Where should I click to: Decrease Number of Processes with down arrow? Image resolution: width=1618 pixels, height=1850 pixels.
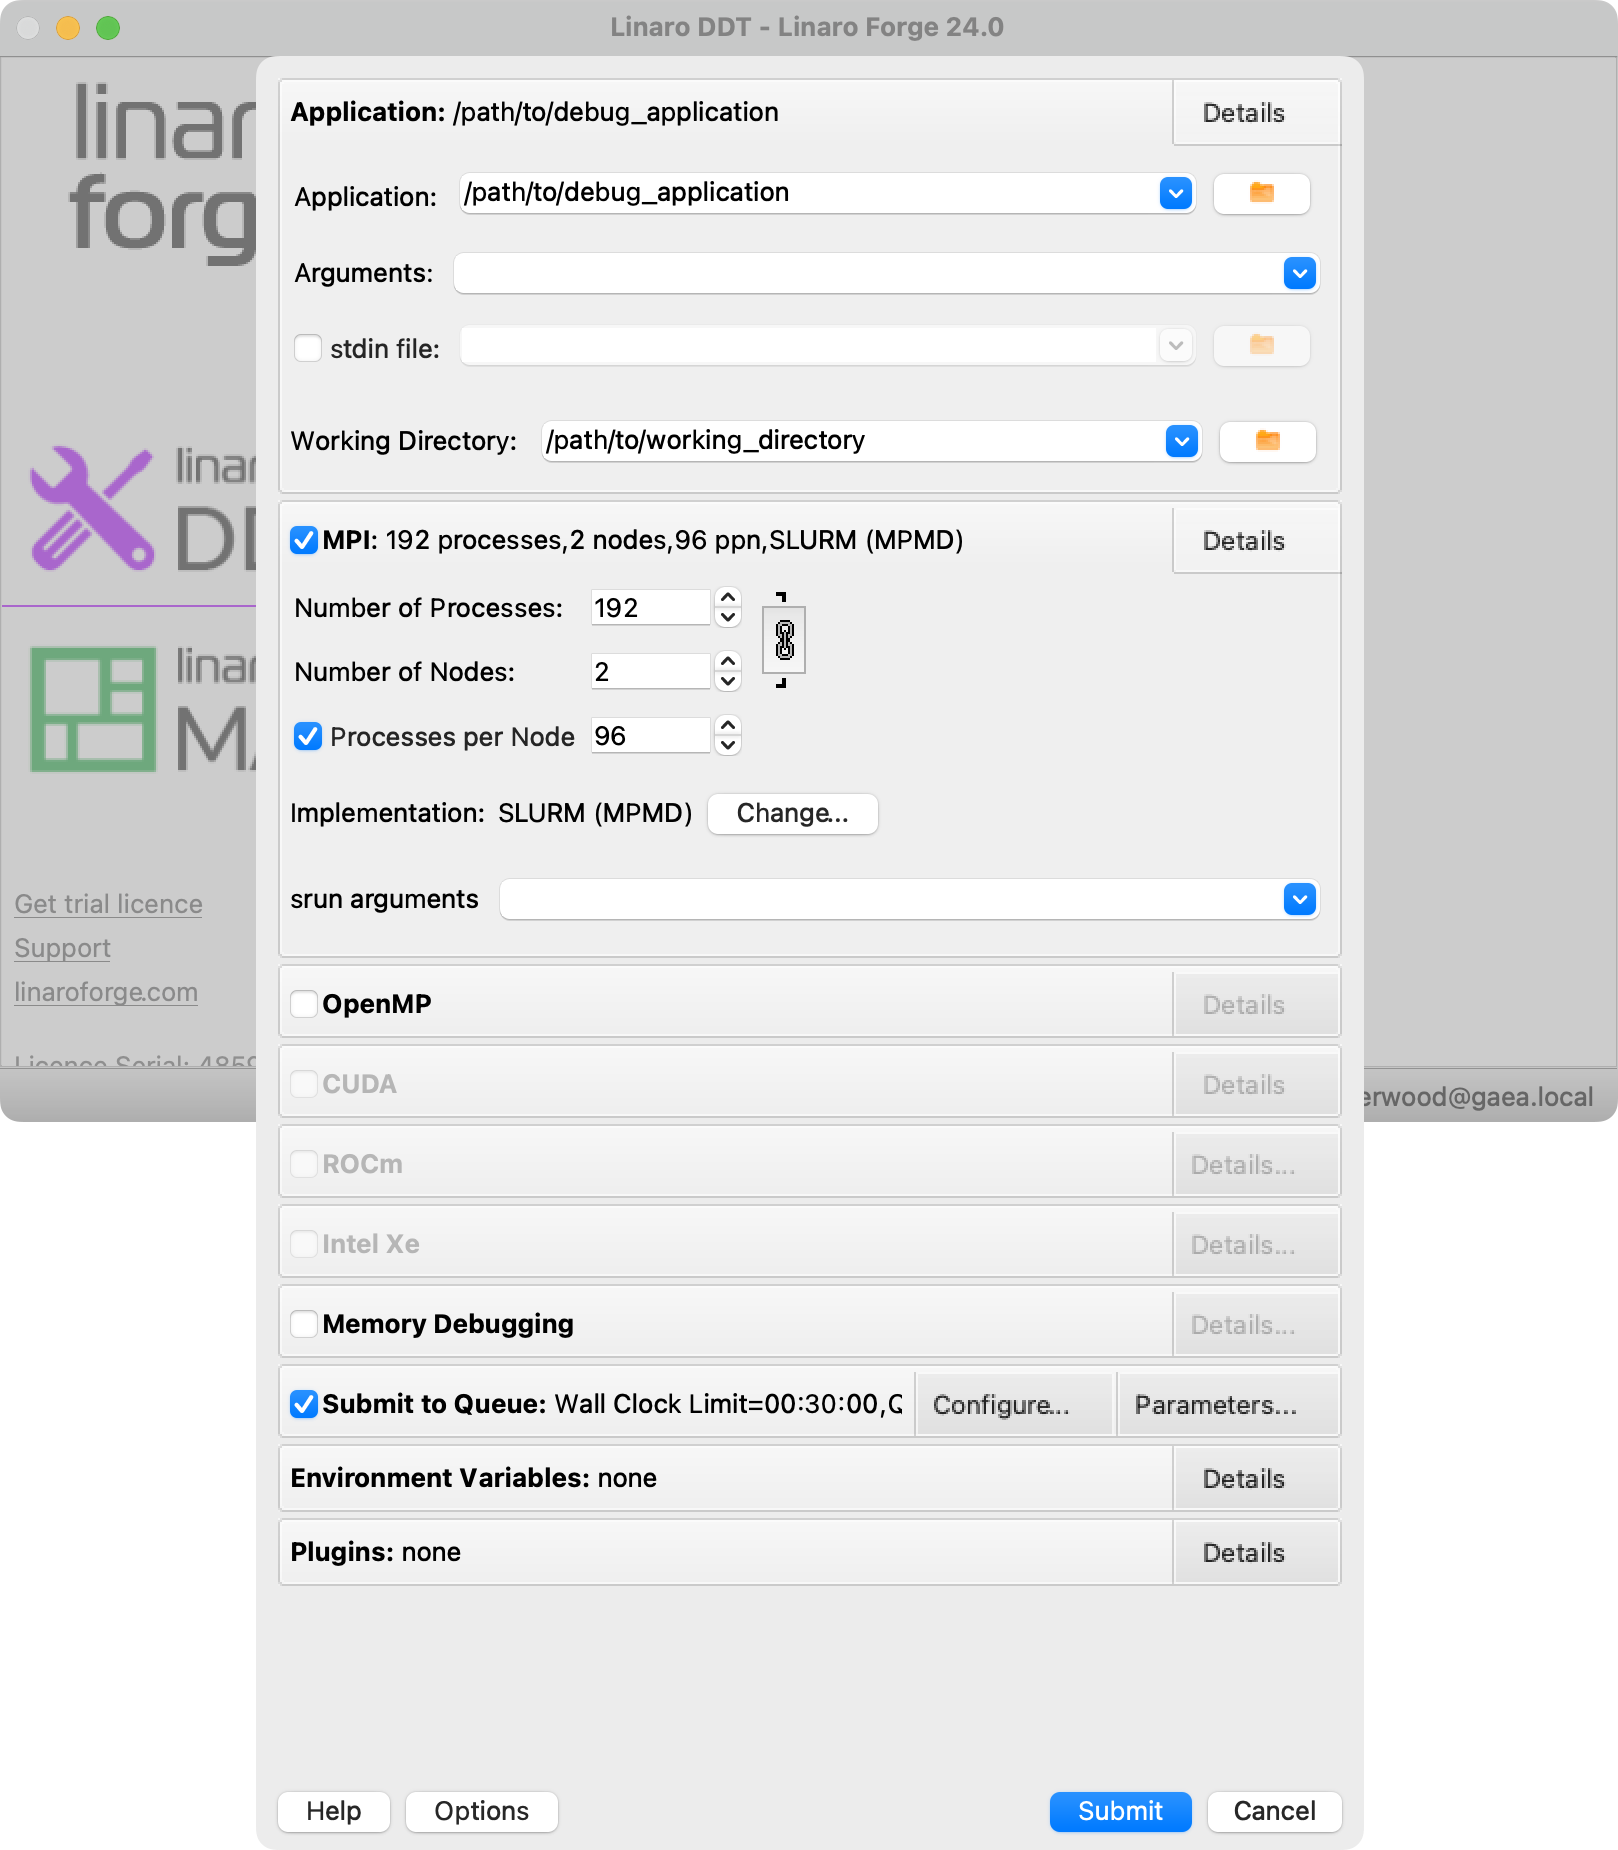click(728, 618)
